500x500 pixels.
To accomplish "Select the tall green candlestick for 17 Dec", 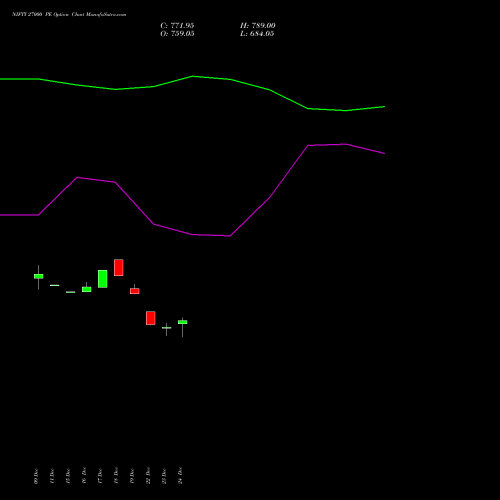I will (102, 279).
